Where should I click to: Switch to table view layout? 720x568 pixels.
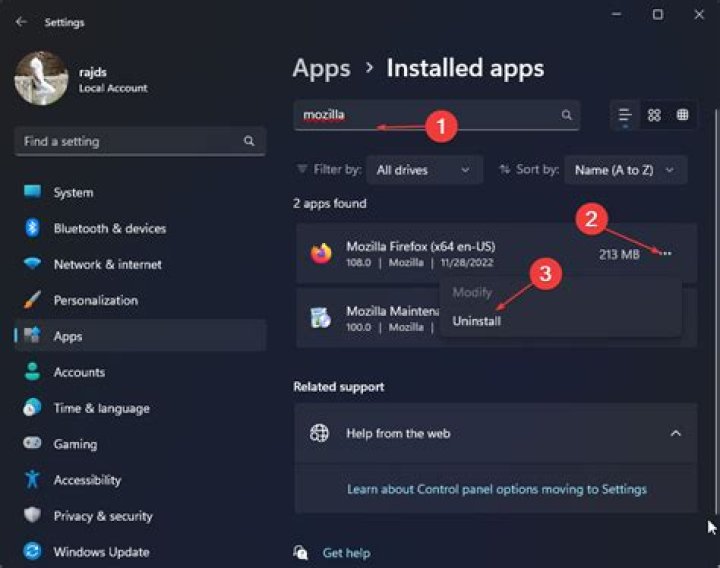coord(682,115)
